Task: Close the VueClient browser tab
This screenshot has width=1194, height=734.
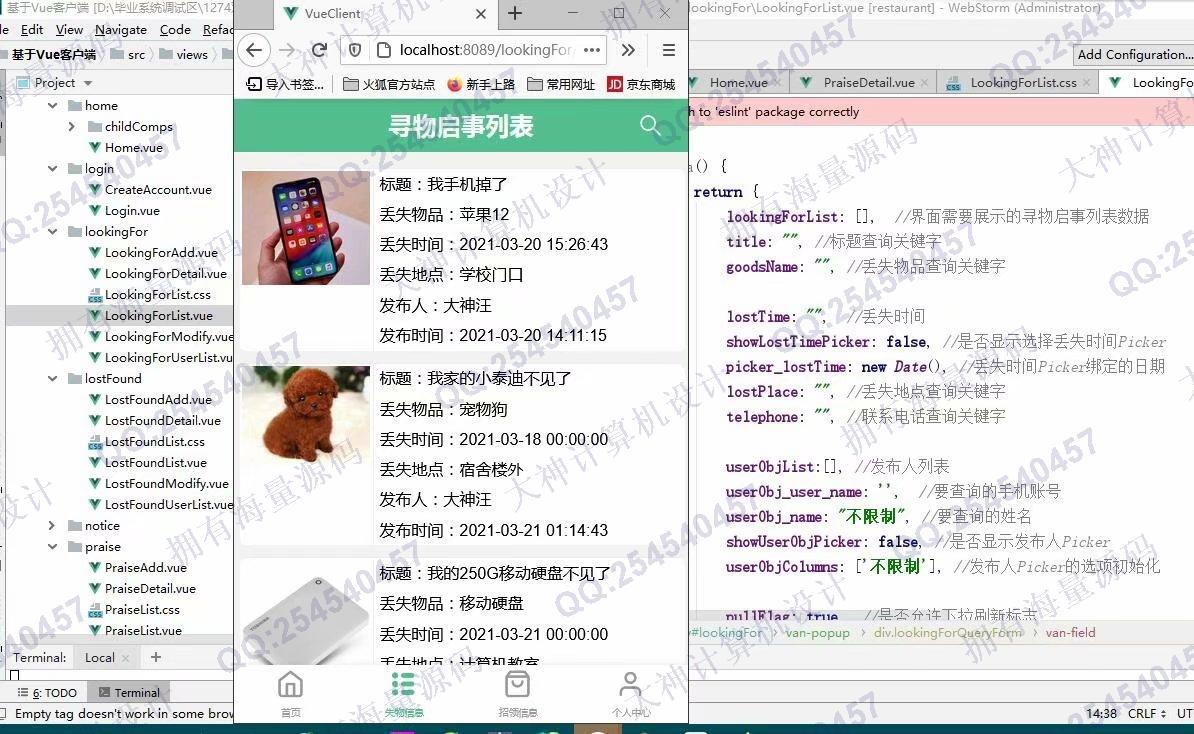Action: (x=480, y=14)
